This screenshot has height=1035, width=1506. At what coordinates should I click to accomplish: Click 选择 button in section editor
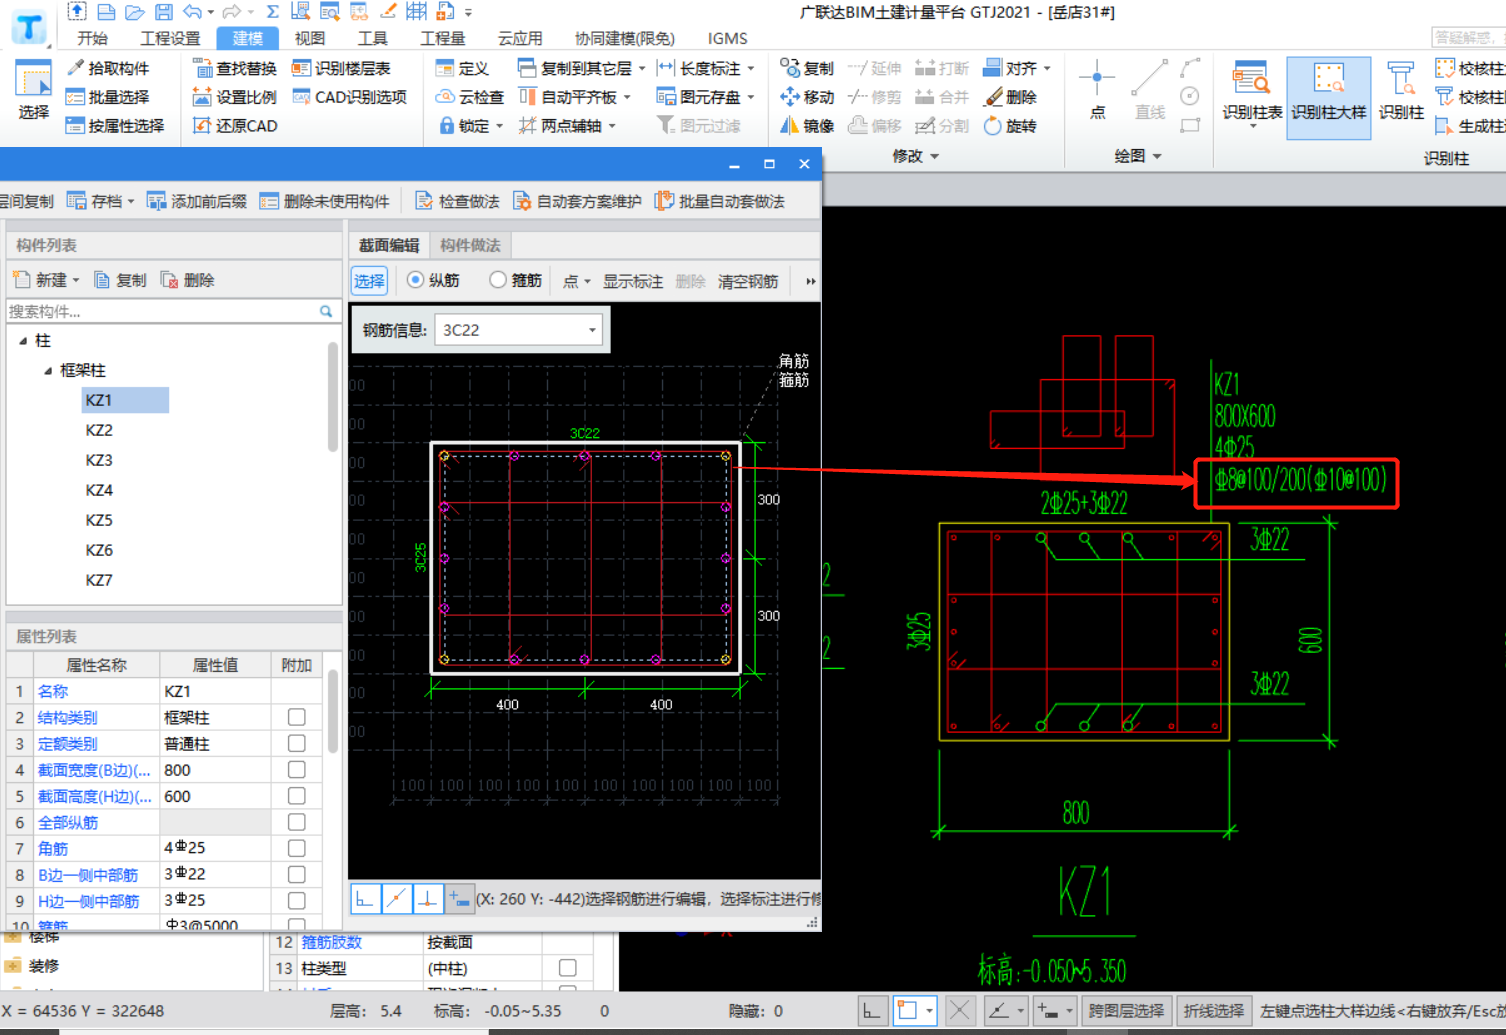click(x=369, y=281)
